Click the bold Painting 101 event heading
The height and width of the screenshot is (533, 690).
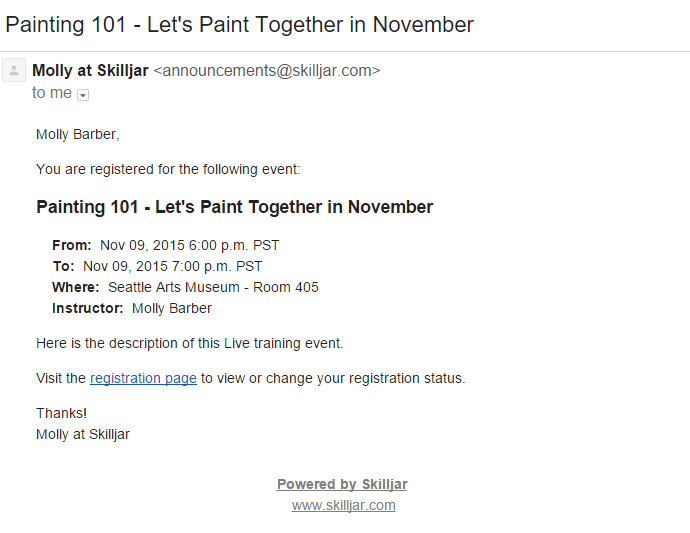click(234, 207)
